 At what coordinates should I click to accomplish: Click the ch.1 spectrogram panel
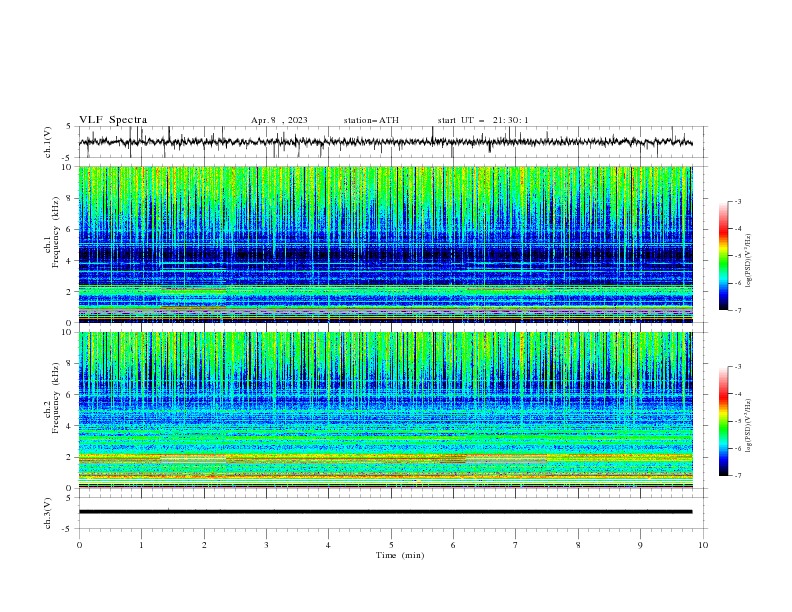(386, 244)
